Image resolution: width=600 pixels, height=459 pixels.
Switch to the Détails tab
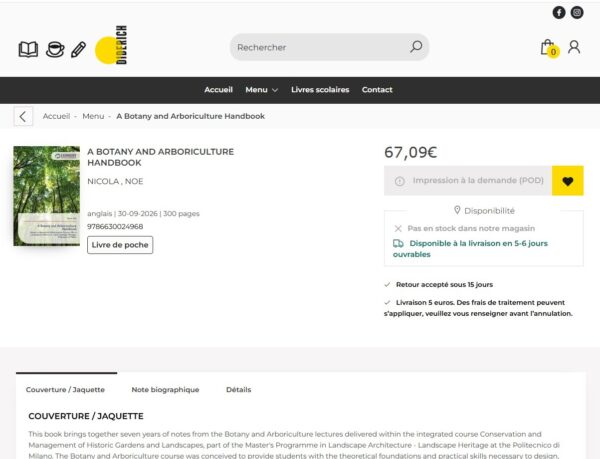tap(238, 389)
